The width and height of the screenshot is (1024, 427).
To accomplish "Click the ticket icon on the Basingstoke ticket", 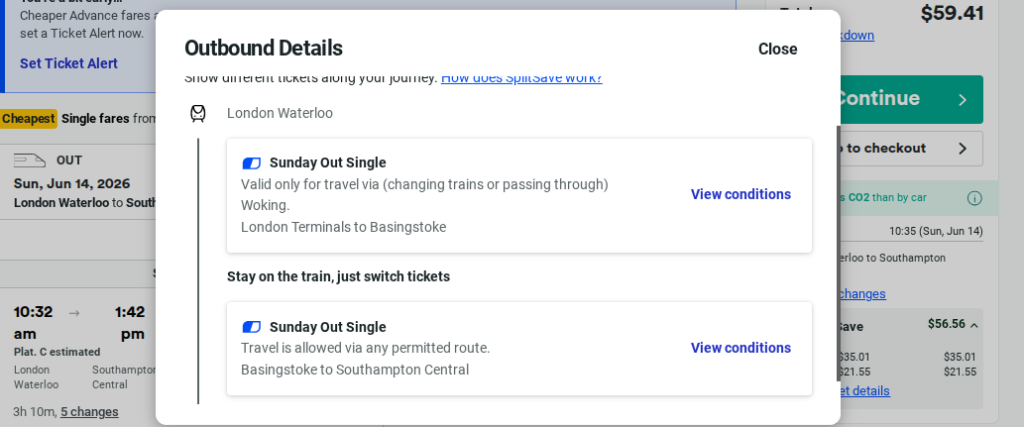I will (252, 163).
